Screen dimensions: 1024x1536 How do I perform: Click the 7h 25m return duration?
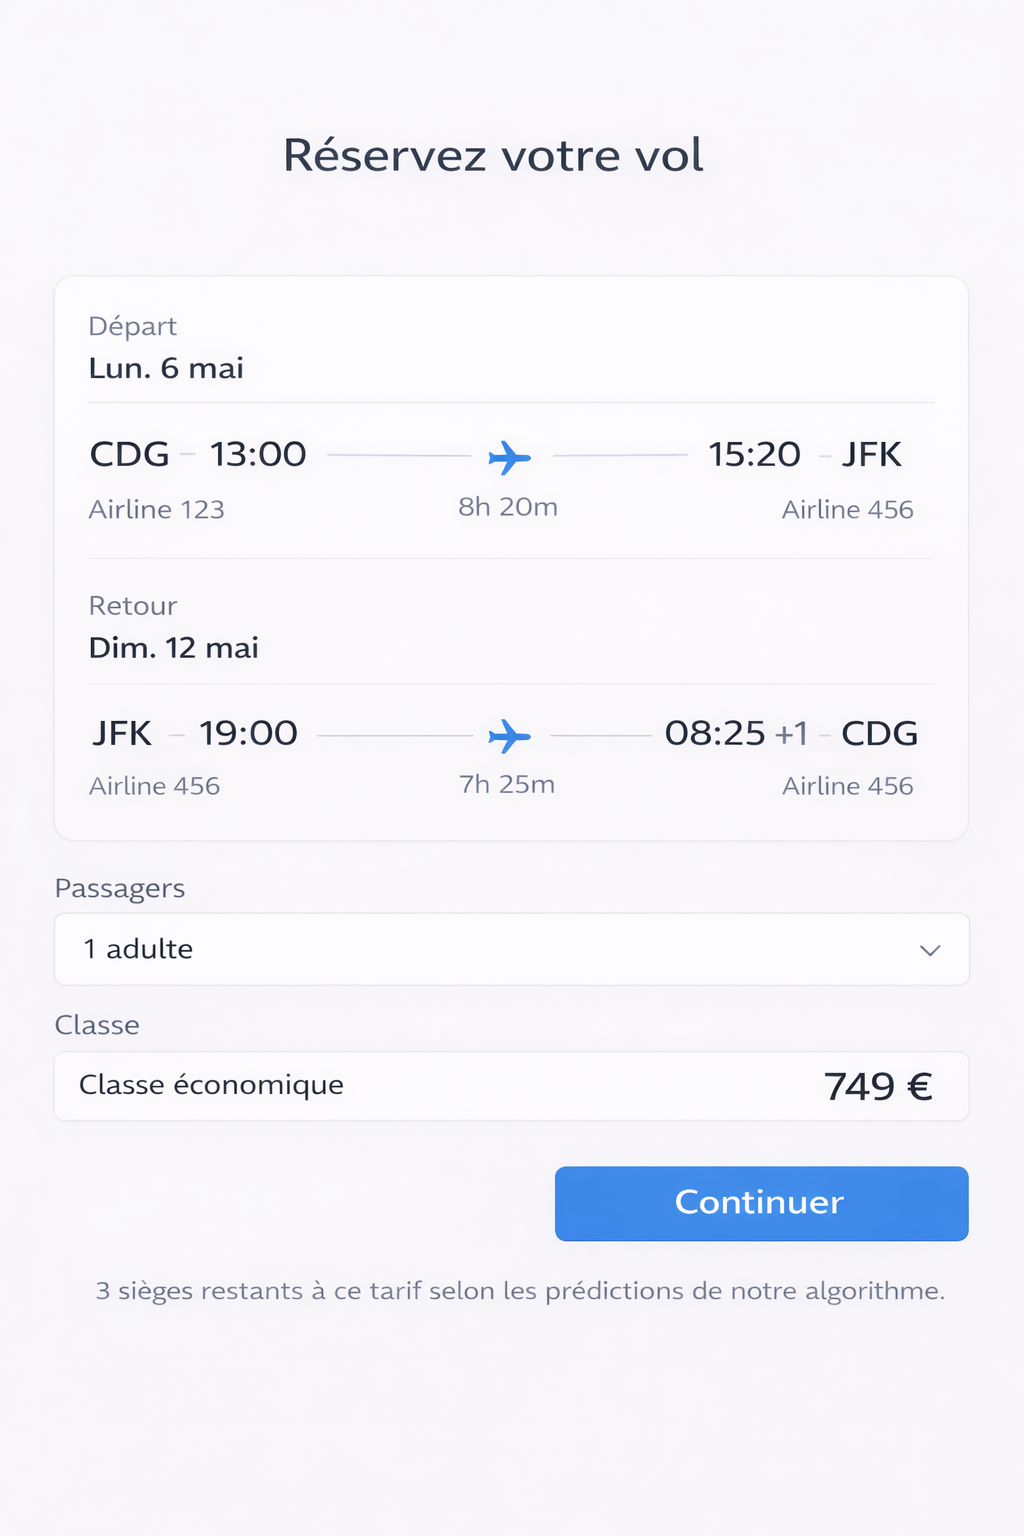click(507, 784)
